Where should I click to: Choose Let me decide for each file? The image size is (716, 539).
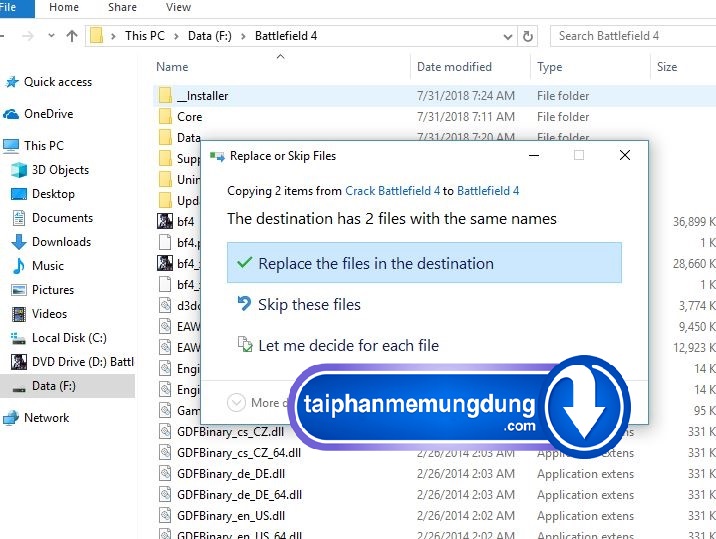click(348, 346)
